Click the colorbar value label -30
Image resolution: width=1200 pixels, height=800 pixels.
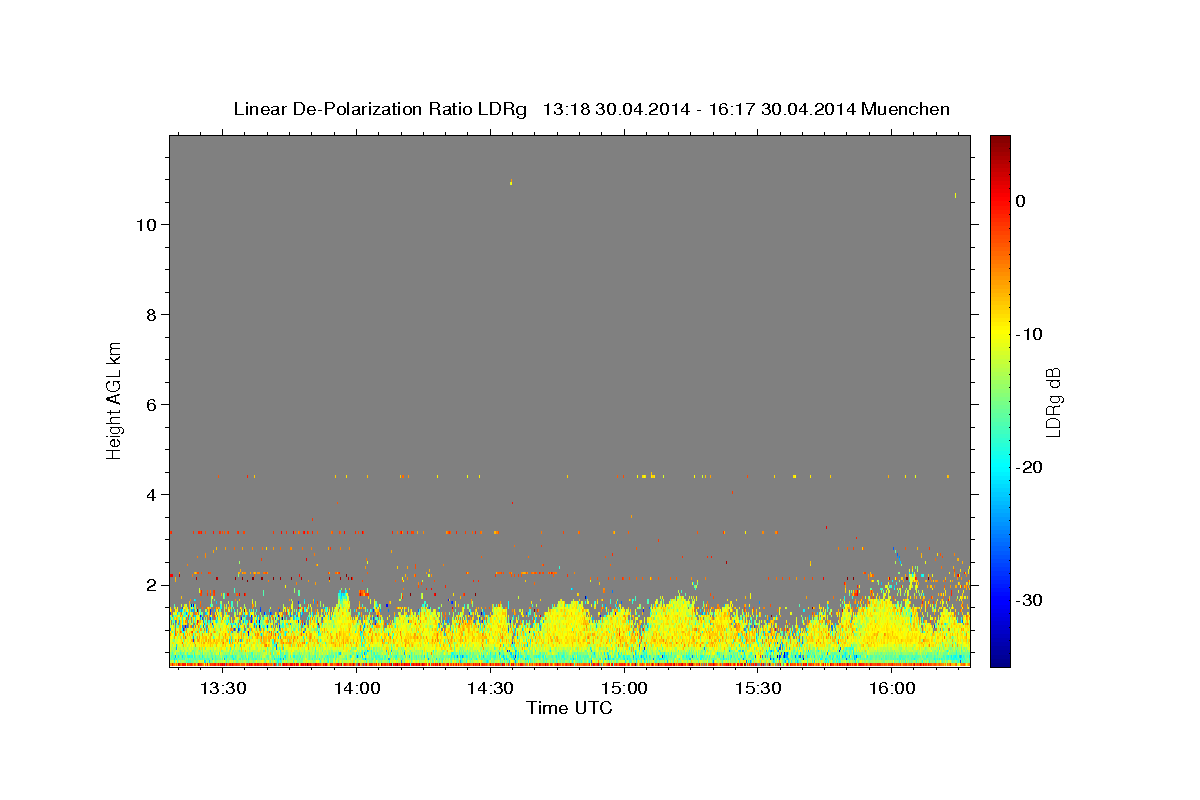pyautogui.click(x=1030, y=600)
